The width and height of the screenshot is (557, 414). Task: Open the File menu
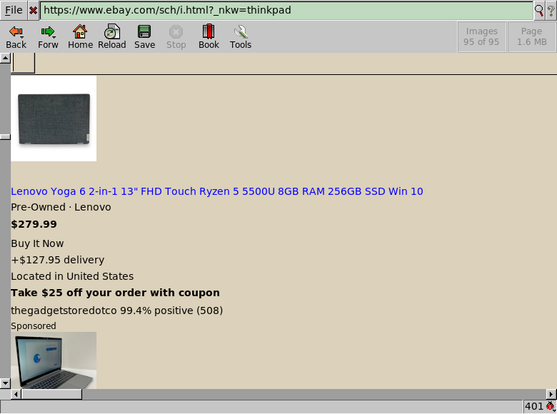pyautogui.click(x=13, y=10)
